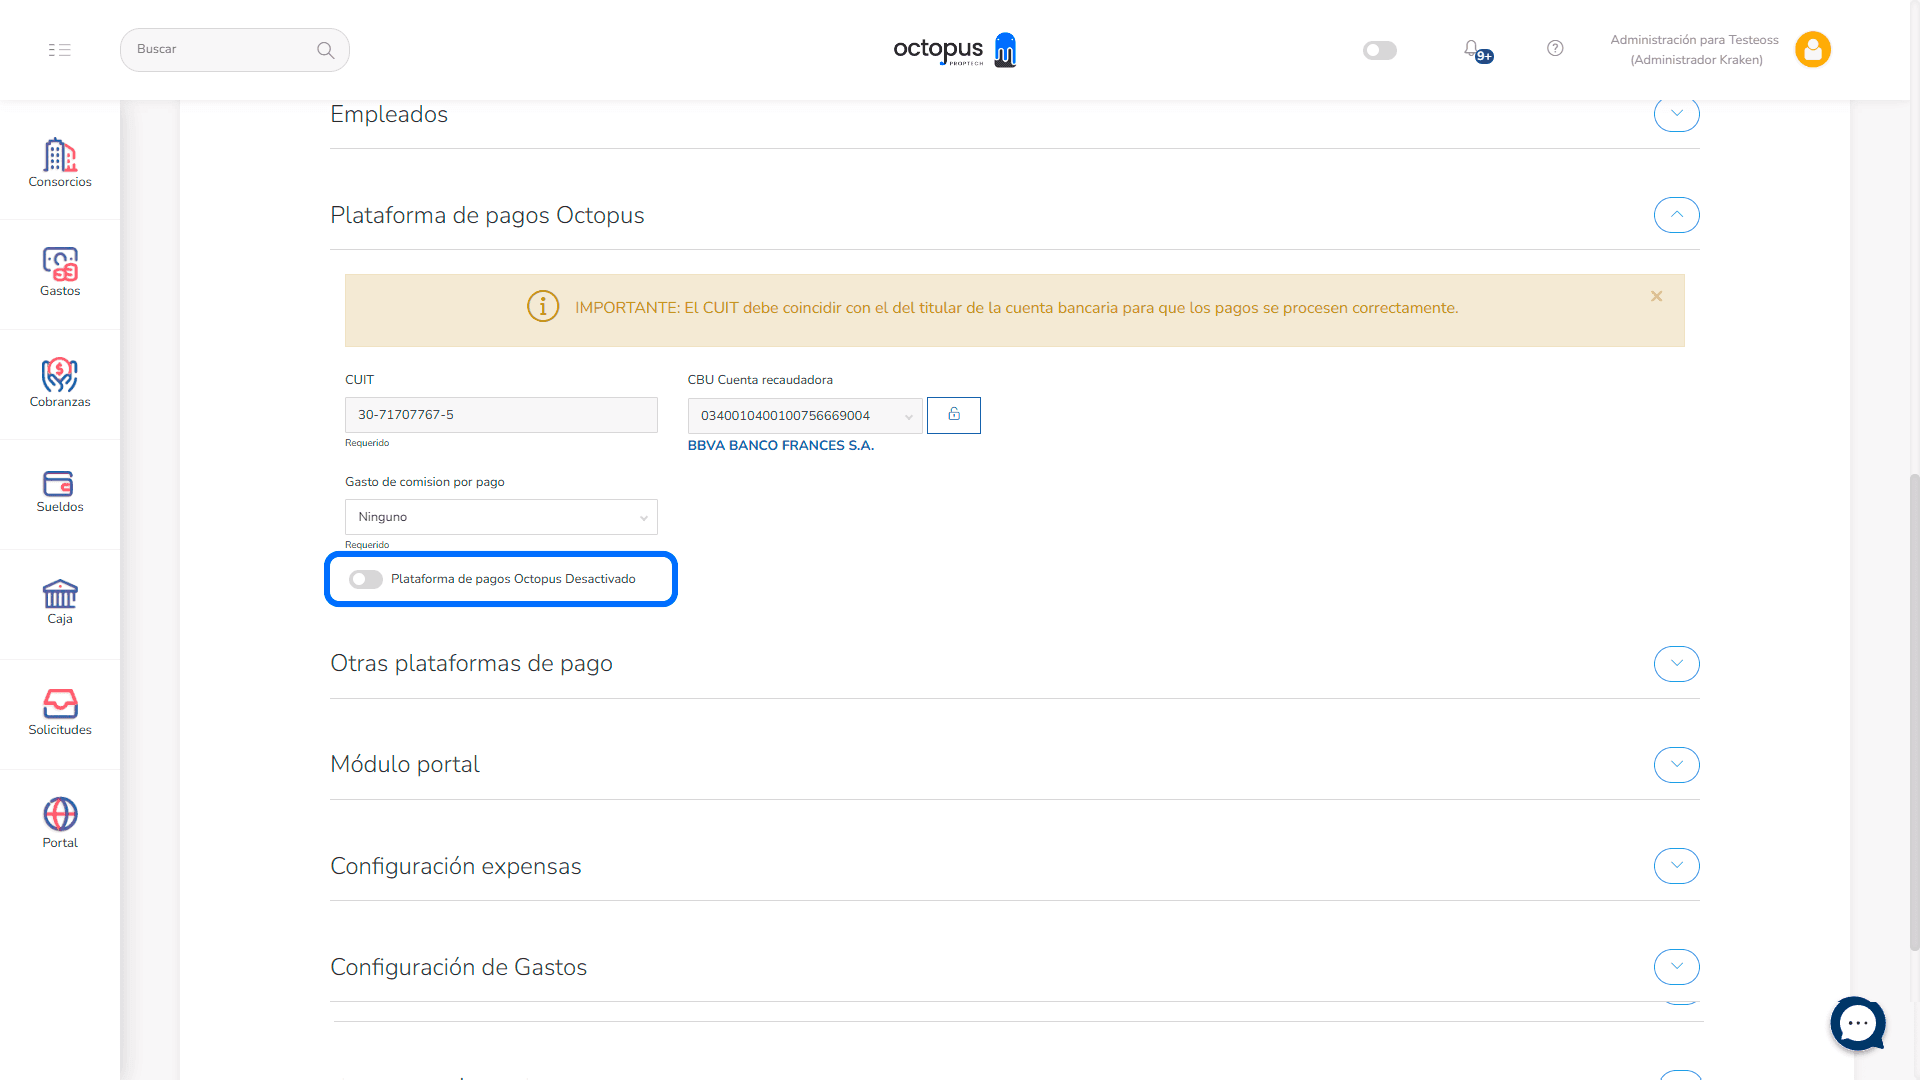Open notifications bell with 9+ badge

pos(1473,49)
